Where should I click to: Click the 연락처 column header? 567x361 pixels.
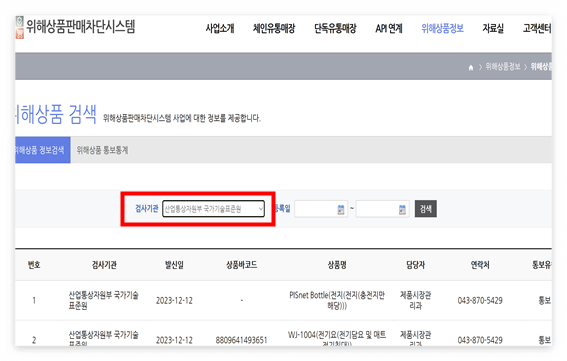(x=480, y=265)
